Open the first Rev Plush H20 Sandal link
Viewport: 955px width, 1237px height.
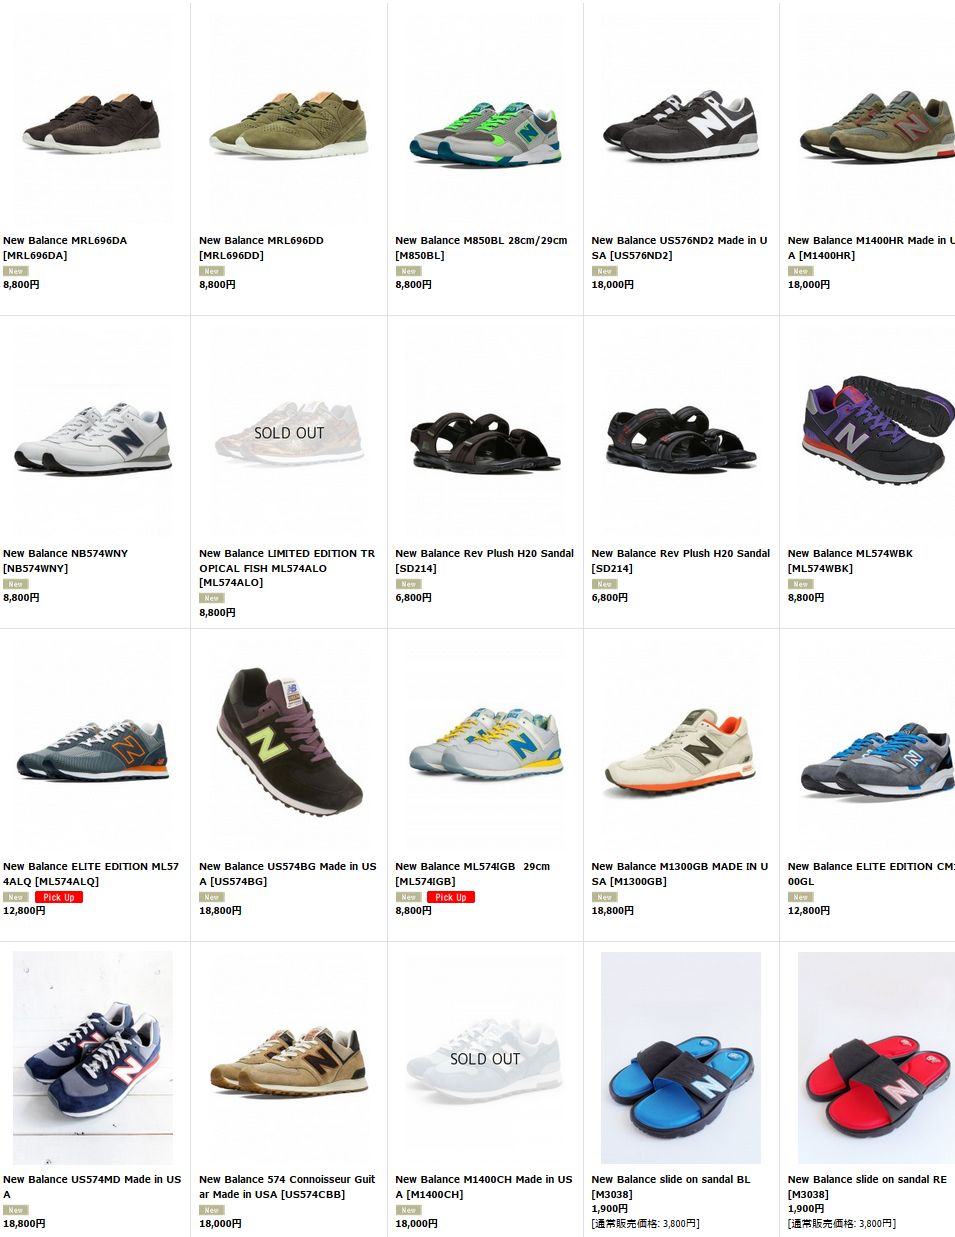484,561
